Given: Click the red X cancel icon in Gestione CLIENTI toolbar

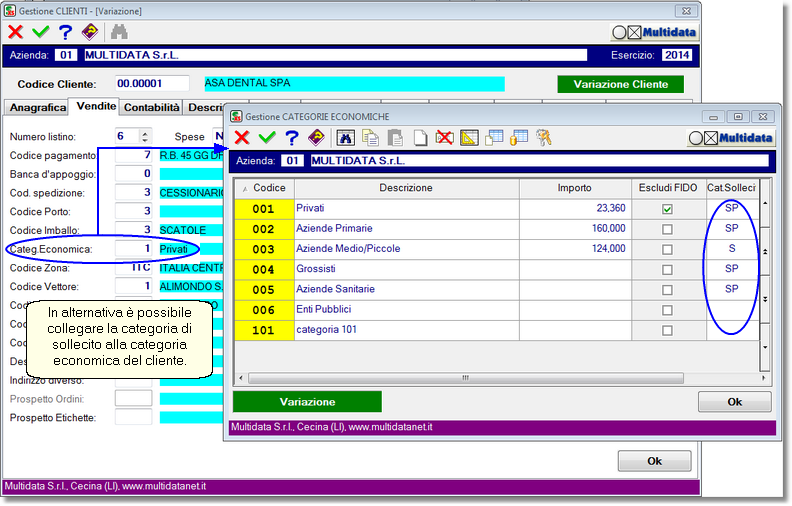Looking at the screenshot, I should coord(16,32).
